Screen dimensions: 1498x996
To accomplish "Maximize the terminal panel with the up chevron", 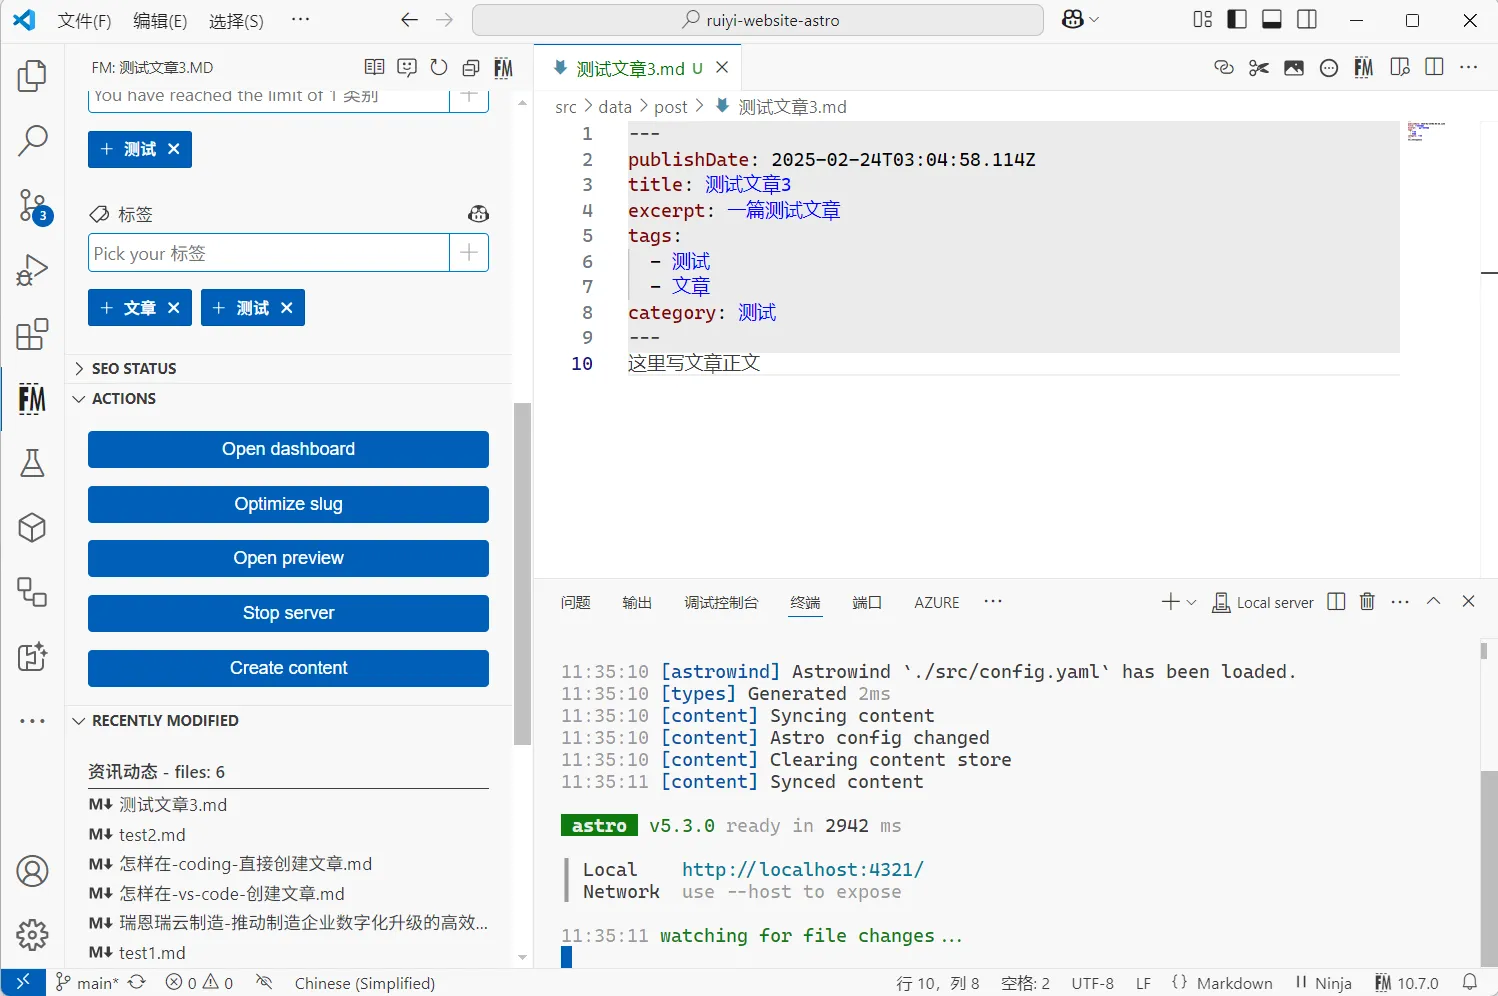I will pyautogui.click(x=1433, y=601).
